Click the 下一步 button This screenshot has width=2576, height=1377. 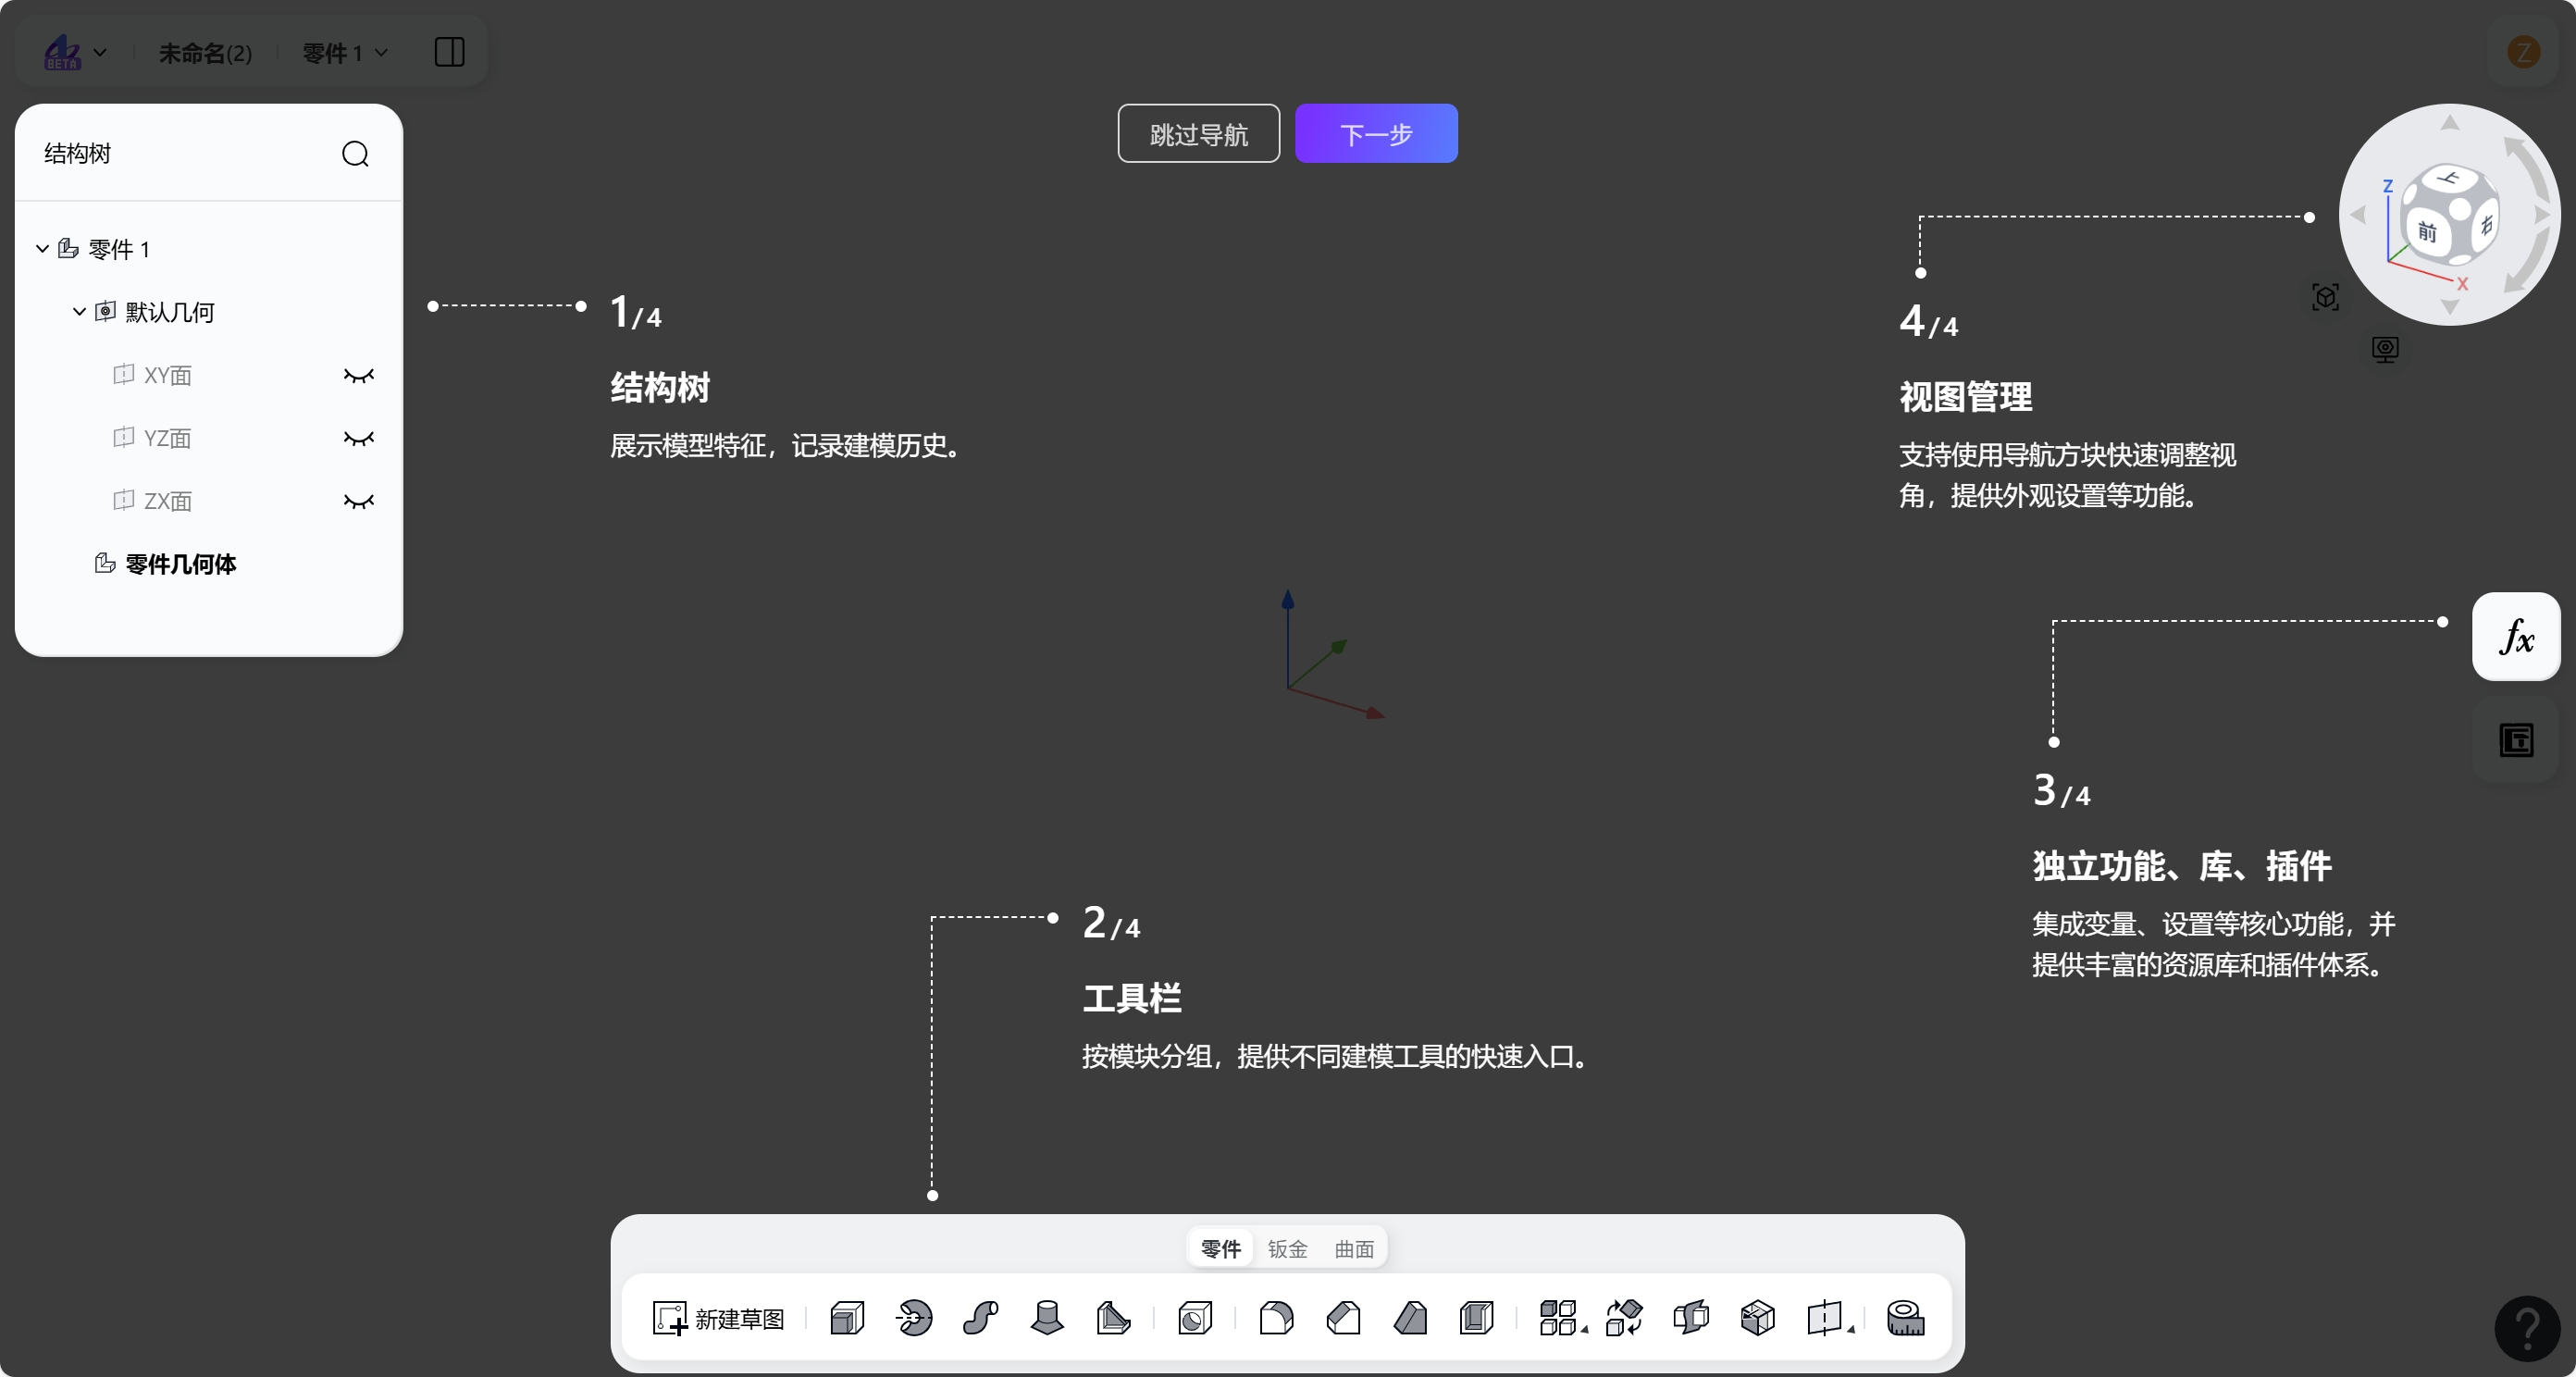1376,133
